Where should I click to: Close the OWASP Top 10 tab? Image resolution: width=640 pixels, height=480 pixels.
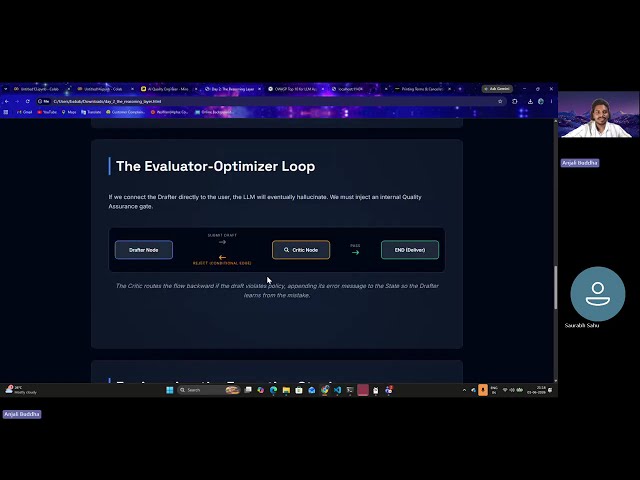coord(323,89)
